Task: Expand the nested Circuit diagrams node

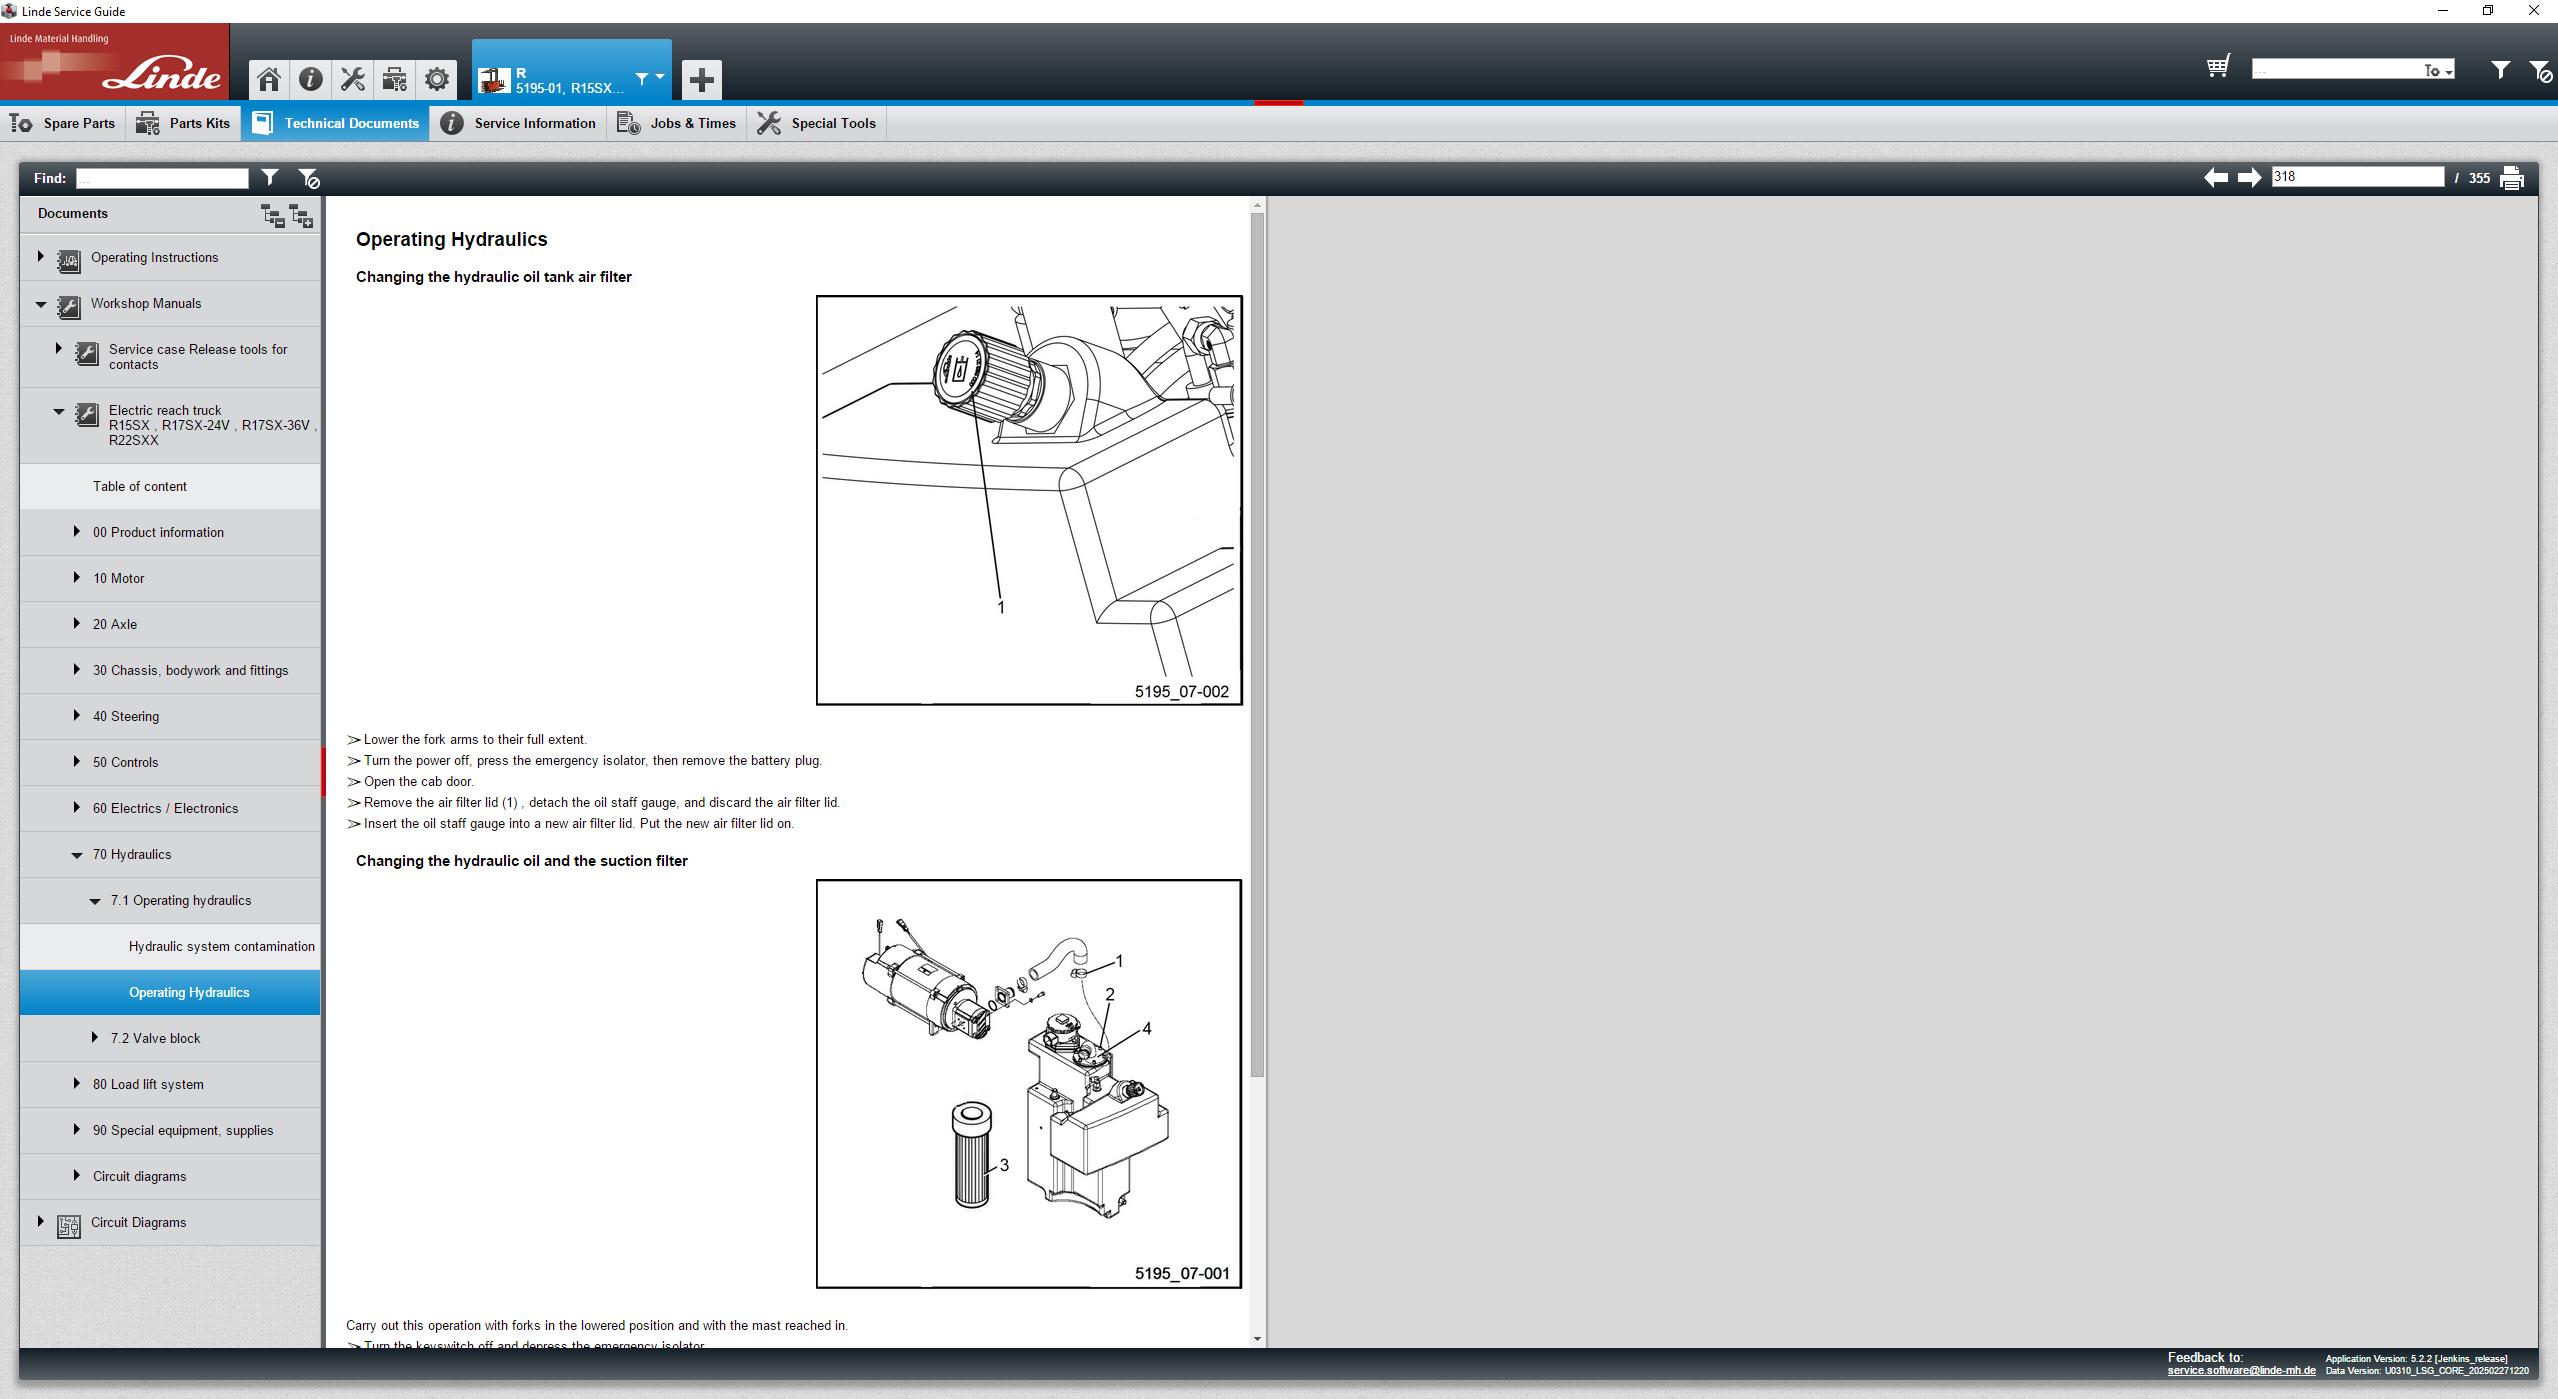Action: [76, 1175]
